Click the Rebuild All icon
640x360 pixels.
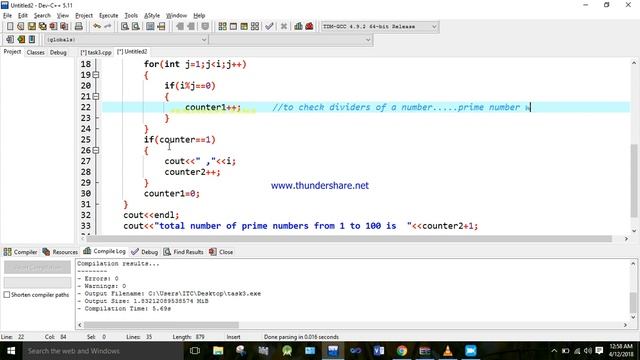tap(255, 27)
